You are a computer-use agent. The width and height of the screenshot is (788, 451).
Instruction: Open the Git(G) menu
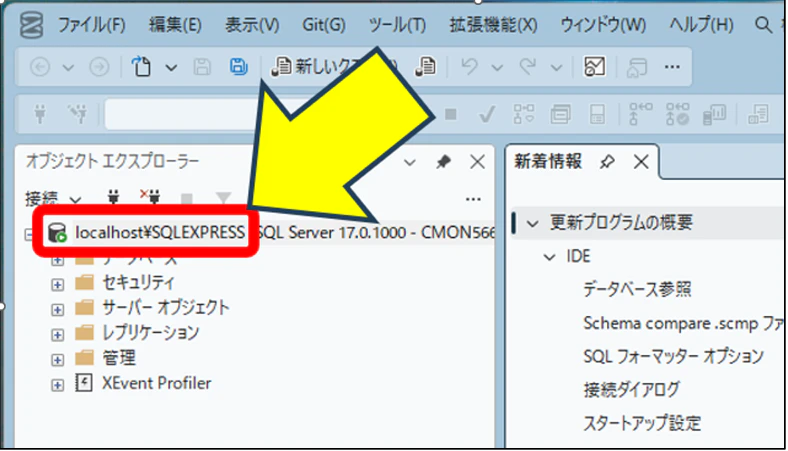324,25
